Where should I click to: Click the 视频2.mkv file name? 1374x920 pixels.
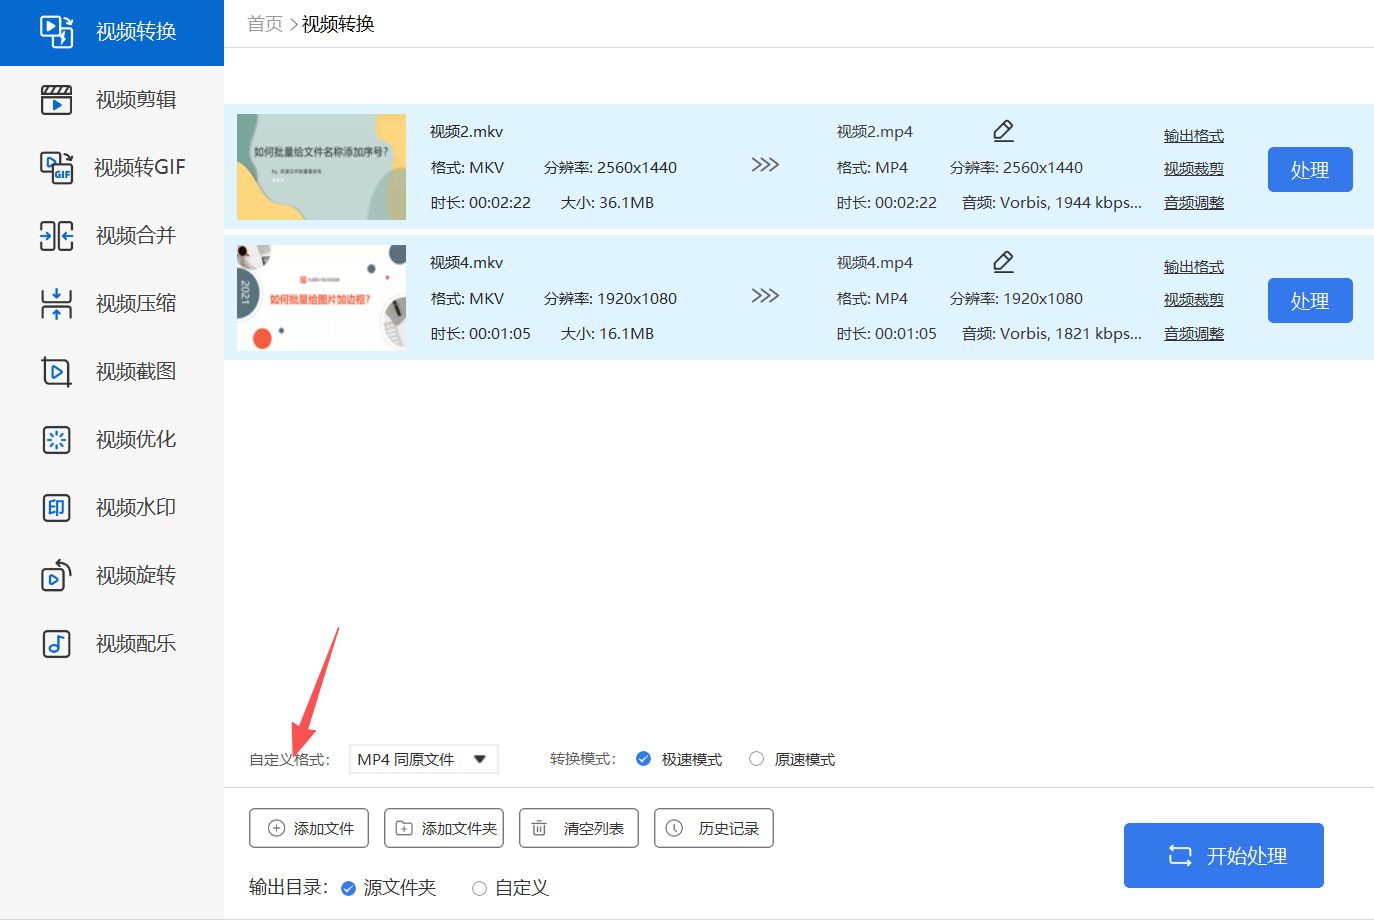pyautogui.click(x=467, y=132)
